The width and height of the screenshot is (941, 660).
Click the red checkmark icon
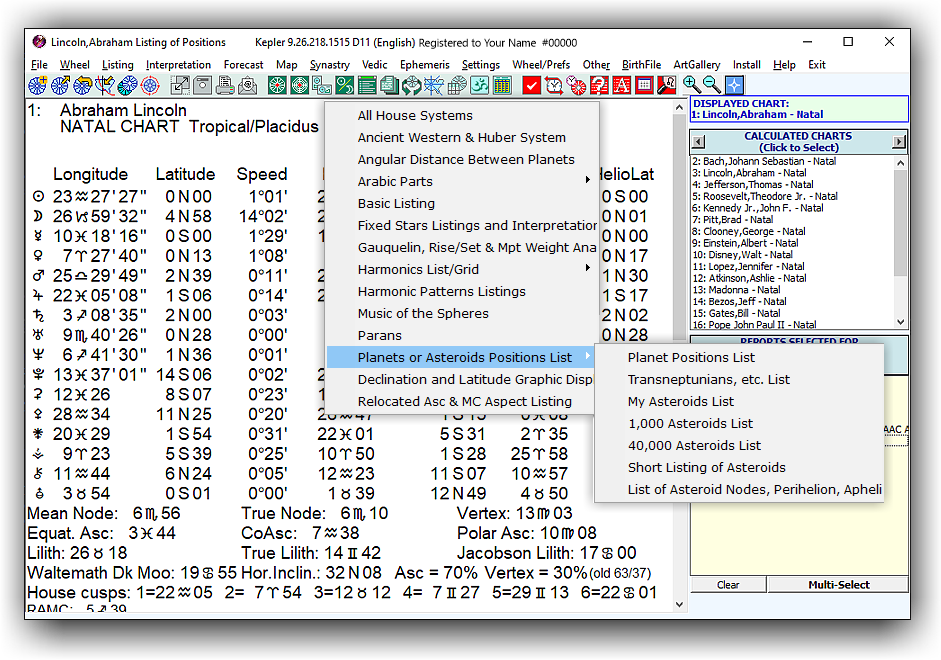(531, 86)
